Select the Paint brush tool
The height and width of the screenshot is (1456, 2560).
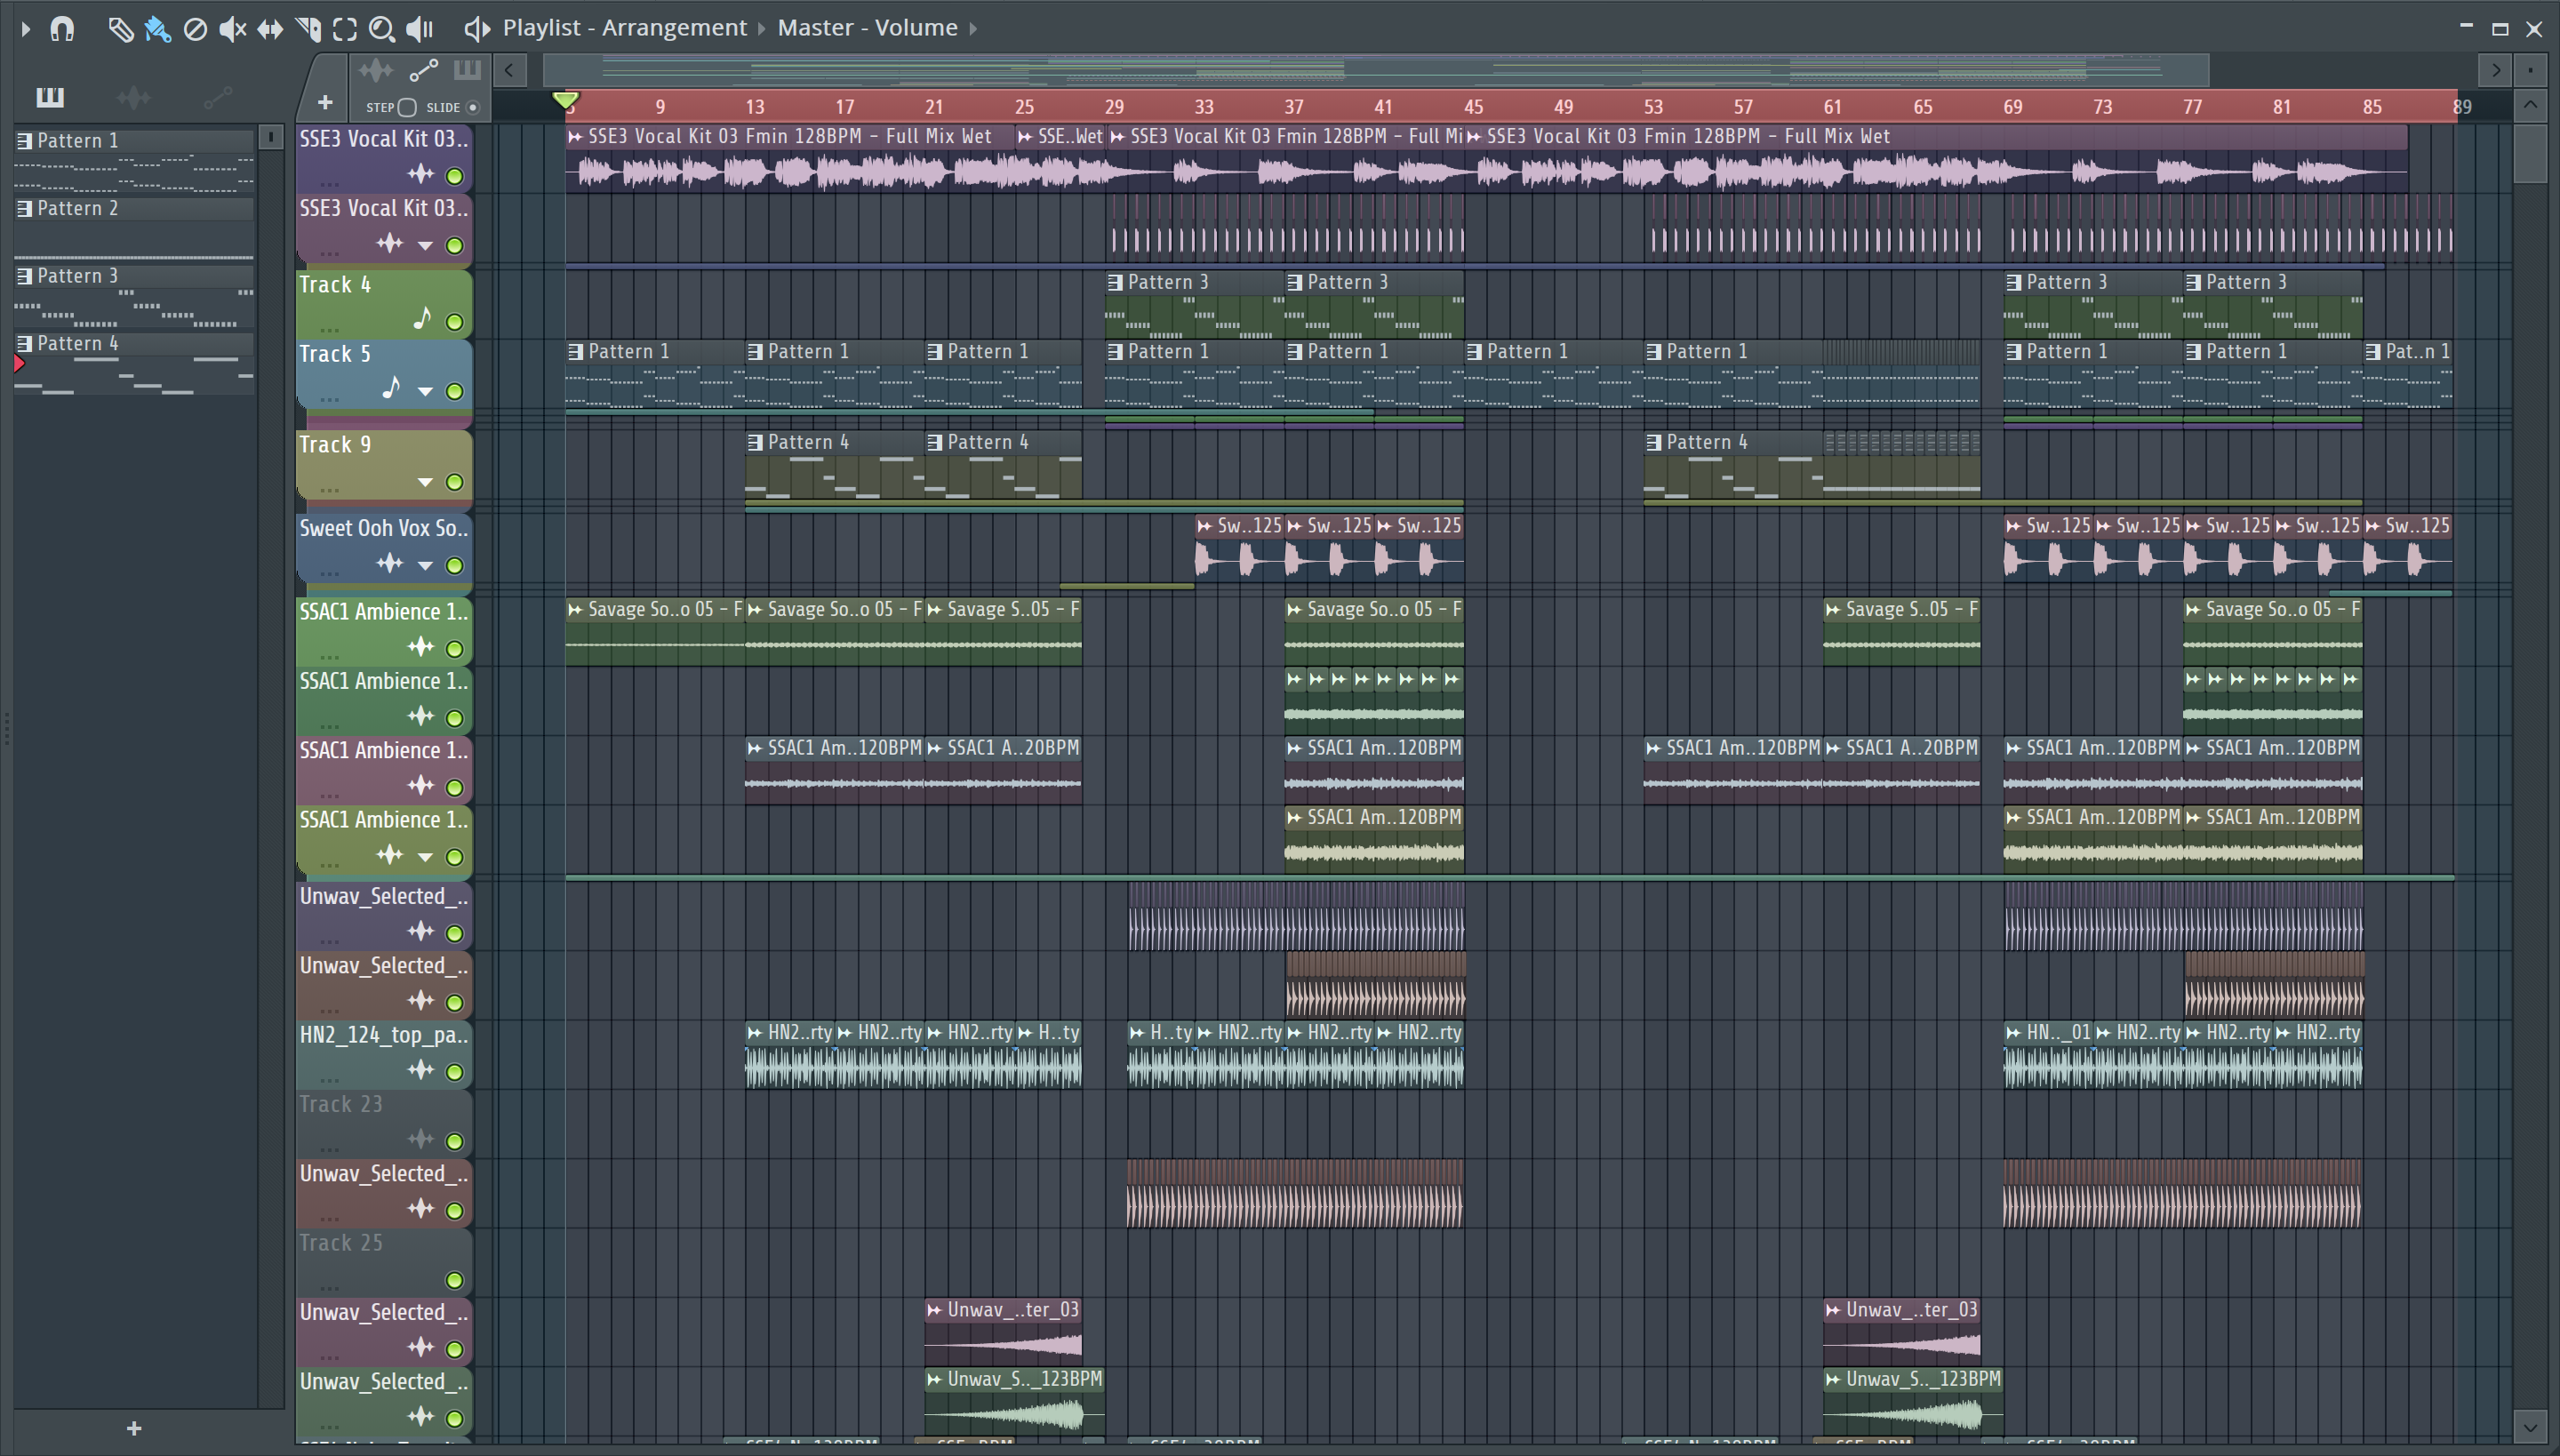(x=158, y=29)
